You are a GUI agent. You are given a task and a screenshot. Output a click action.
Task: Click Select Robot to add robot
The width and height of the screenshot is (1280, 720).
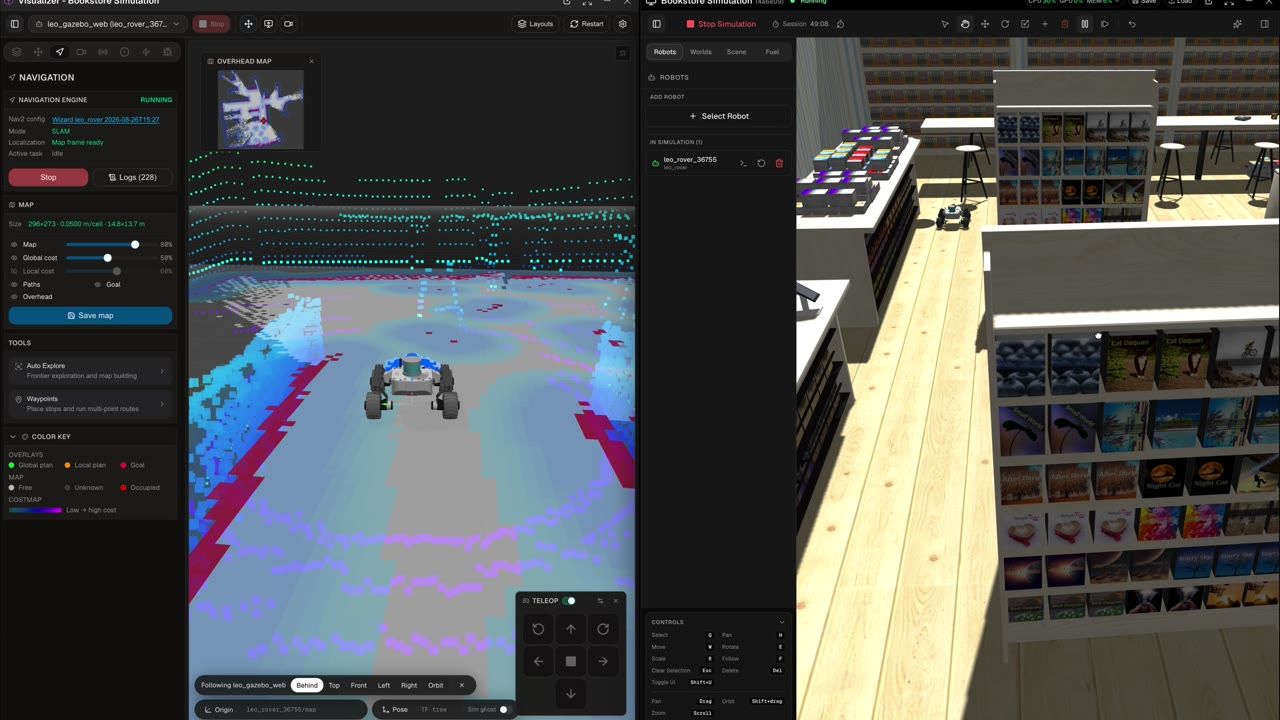[719, 116]
